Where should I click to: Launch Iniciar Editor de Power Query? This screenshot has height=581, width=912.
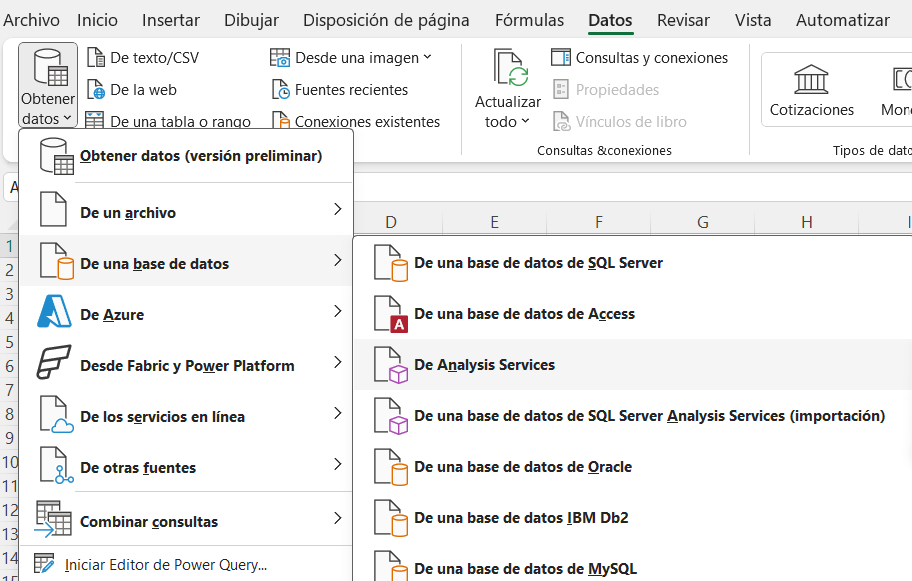coord(165,565)
